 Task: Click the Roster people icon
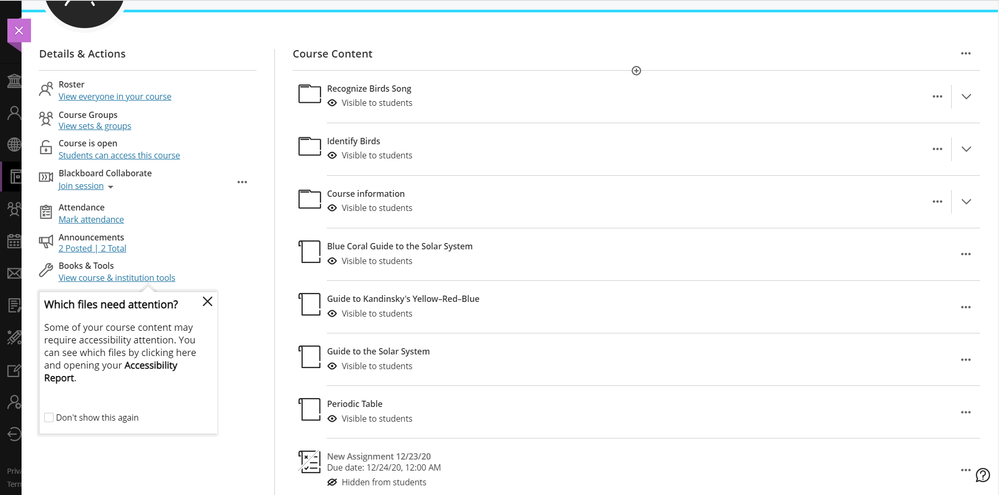point(46,89)
